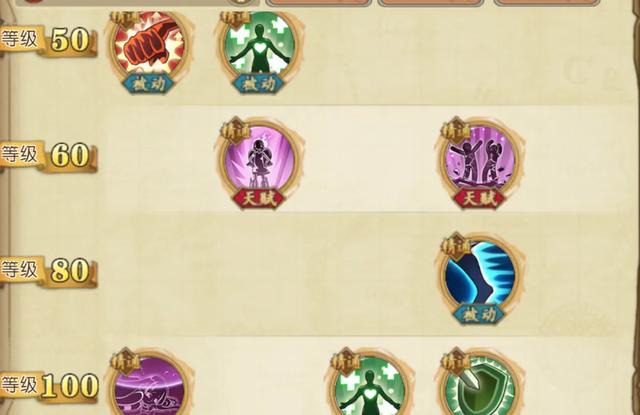Select the 等级 50 row label

pyautogui.click(x=48, y=40)
